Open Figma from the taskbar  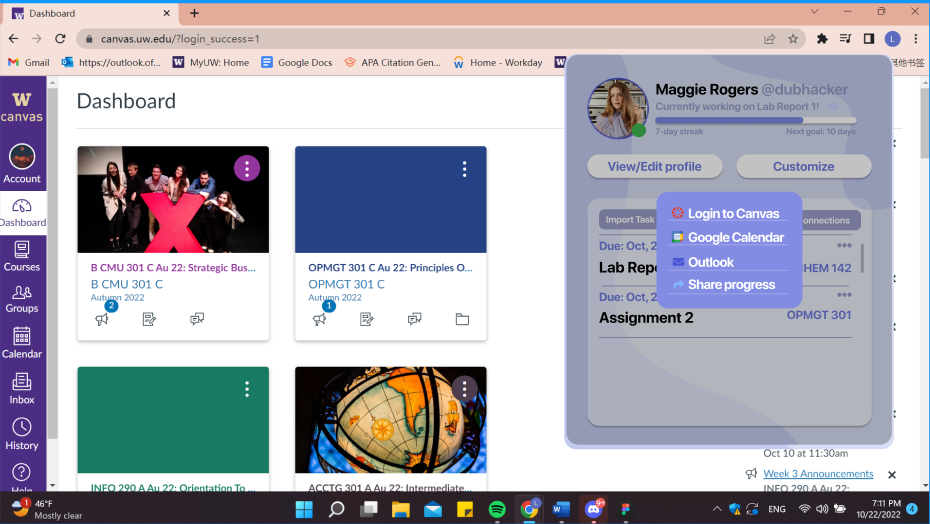tap(625, 509)
